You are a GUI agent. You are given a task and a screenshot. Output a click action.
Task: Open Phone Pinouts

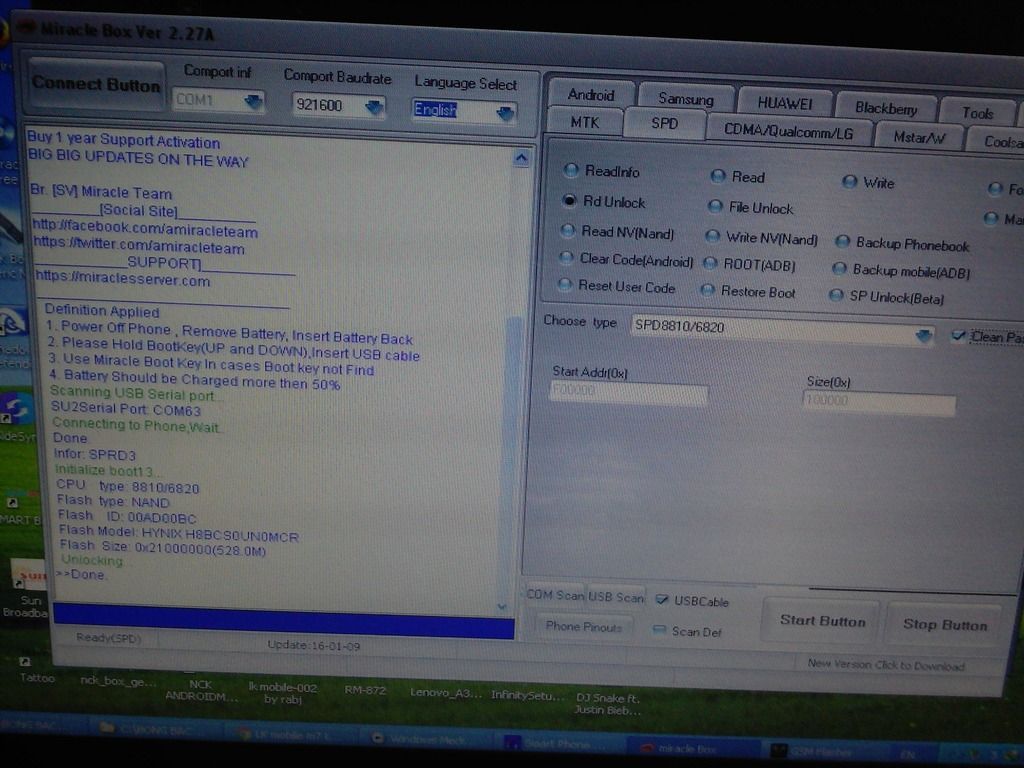click(x=583, y=626)
